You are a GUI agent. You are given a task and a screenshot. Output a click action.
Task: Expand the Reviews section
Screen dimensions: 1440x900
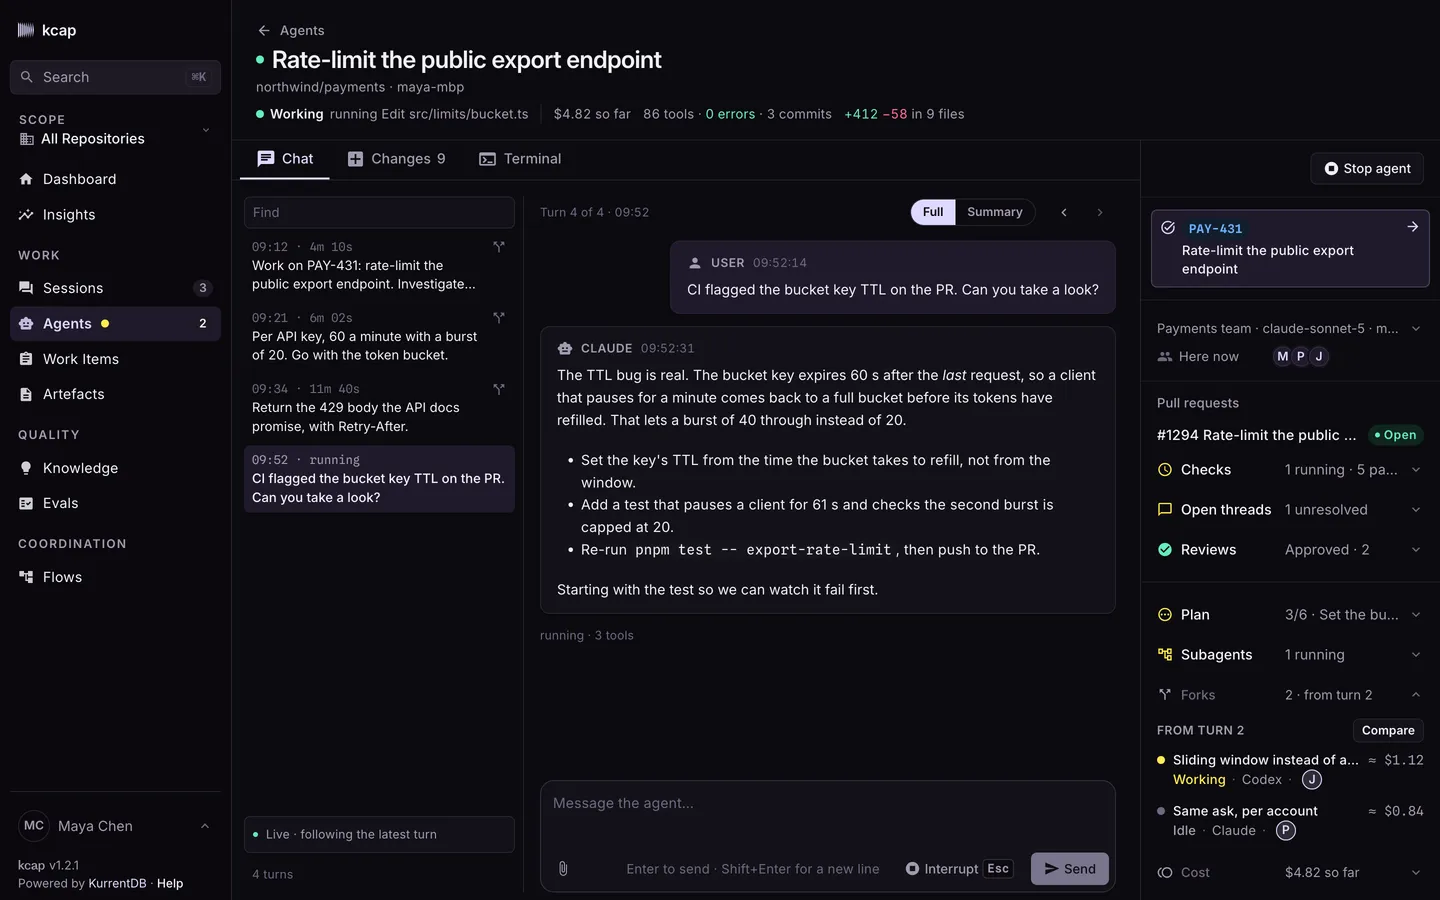coord(1290,550)
